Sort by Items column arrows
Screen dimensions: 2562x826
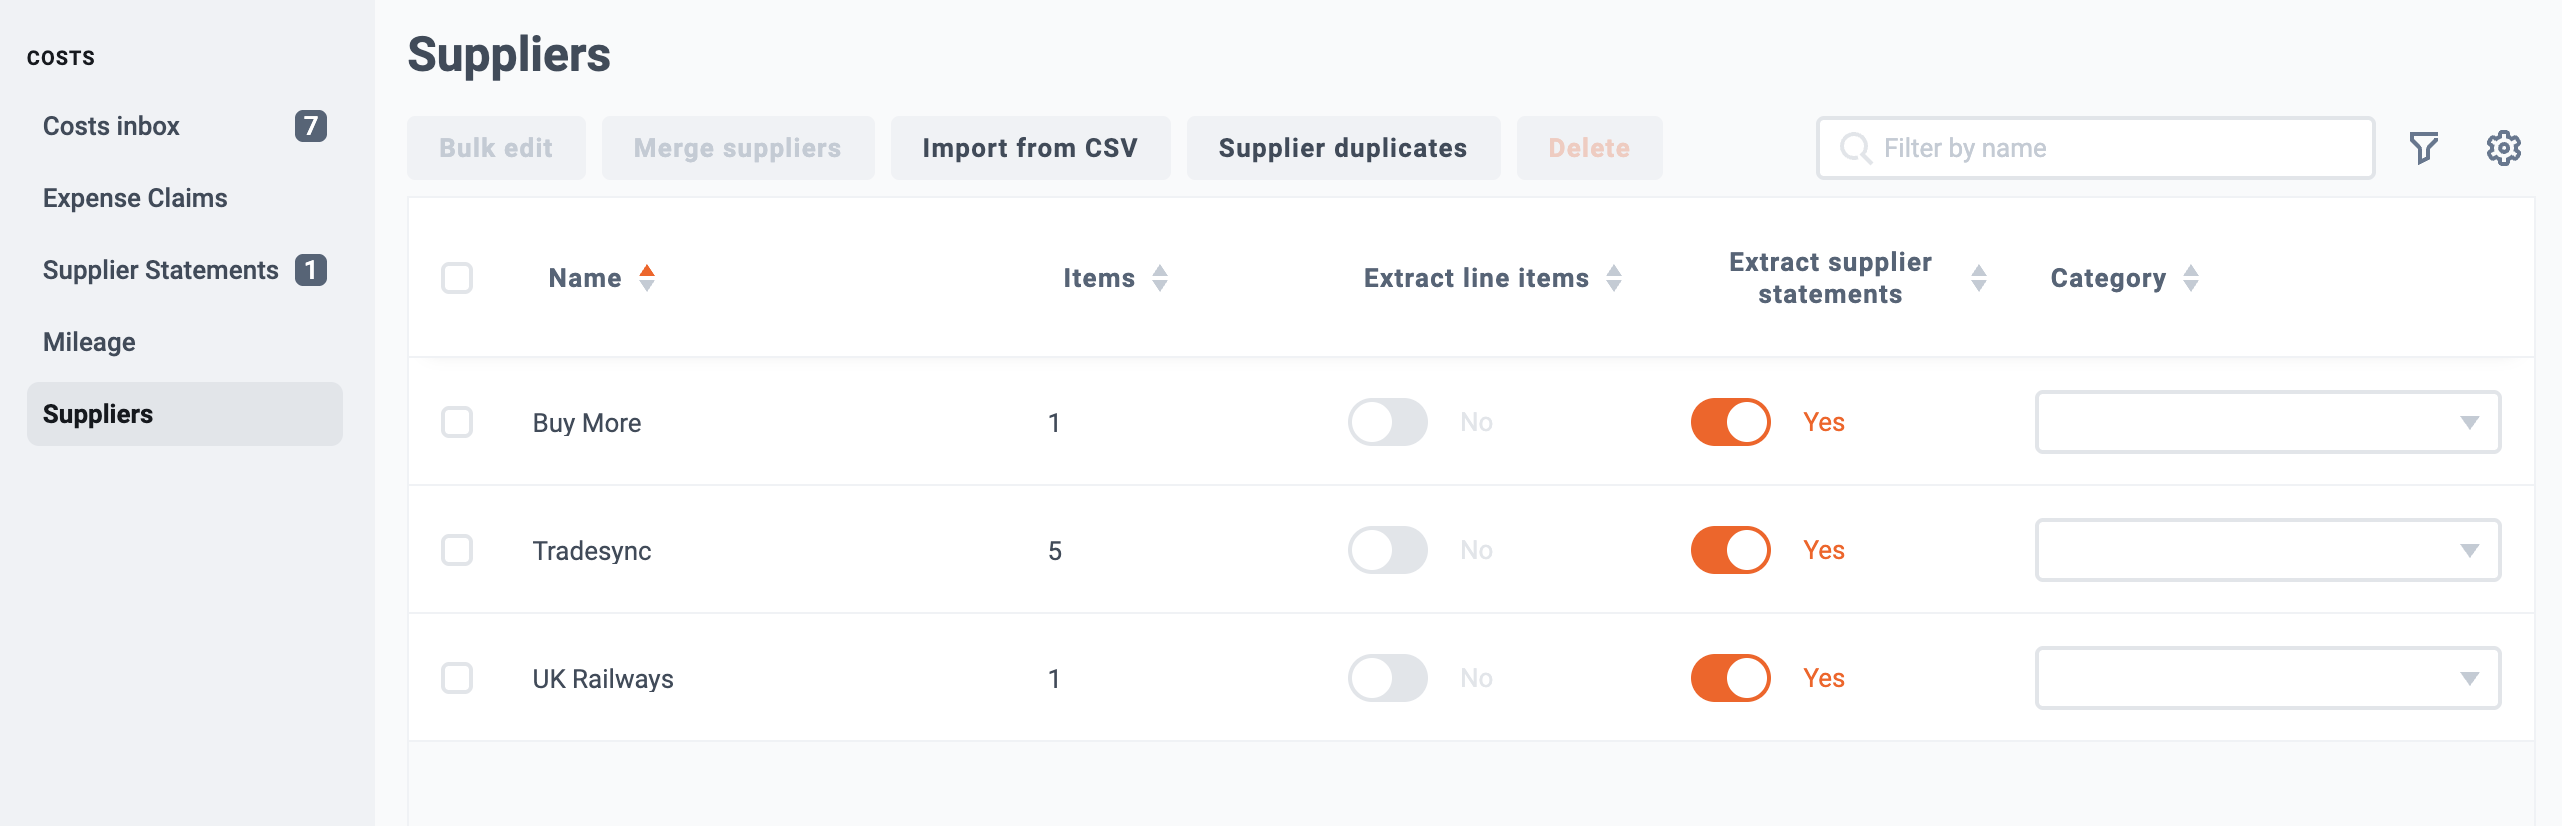coord(1160,278)
